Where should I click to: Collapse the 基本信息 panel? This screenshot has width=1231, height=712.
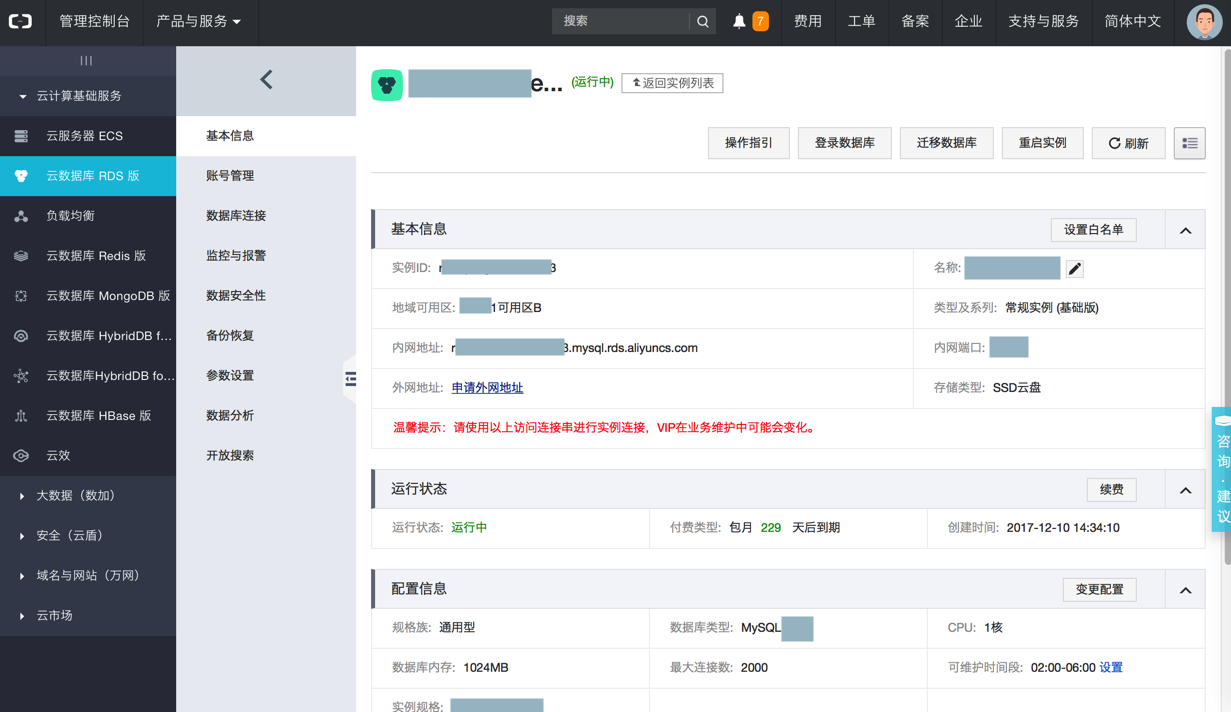click(x=1185, y=230)
